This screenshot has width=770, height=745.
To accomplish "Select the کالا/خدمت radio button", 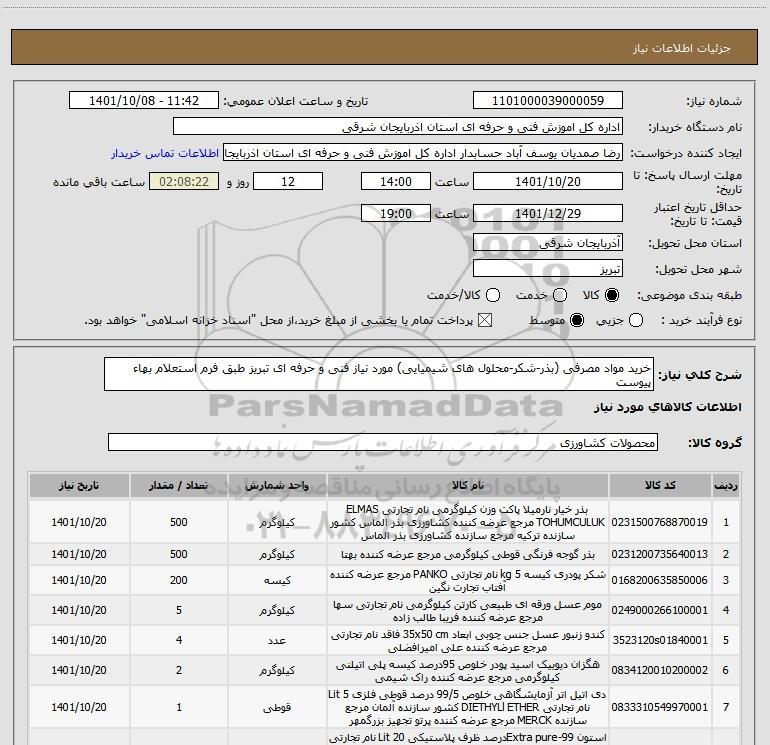I will point(493,295).
